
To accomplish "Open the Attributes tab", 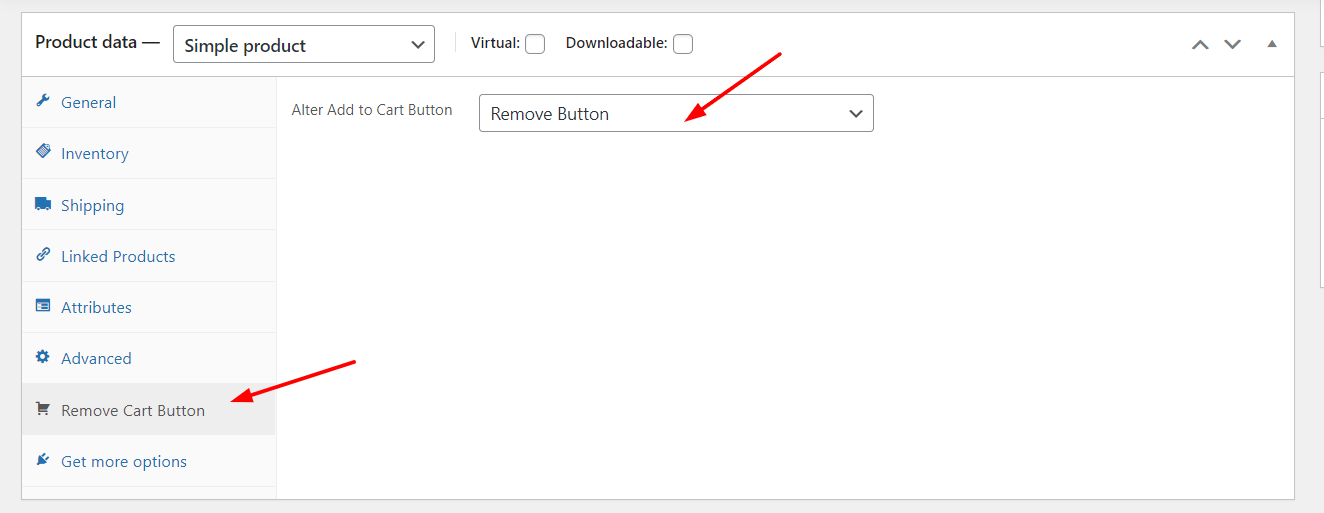I will click(149, 307).
